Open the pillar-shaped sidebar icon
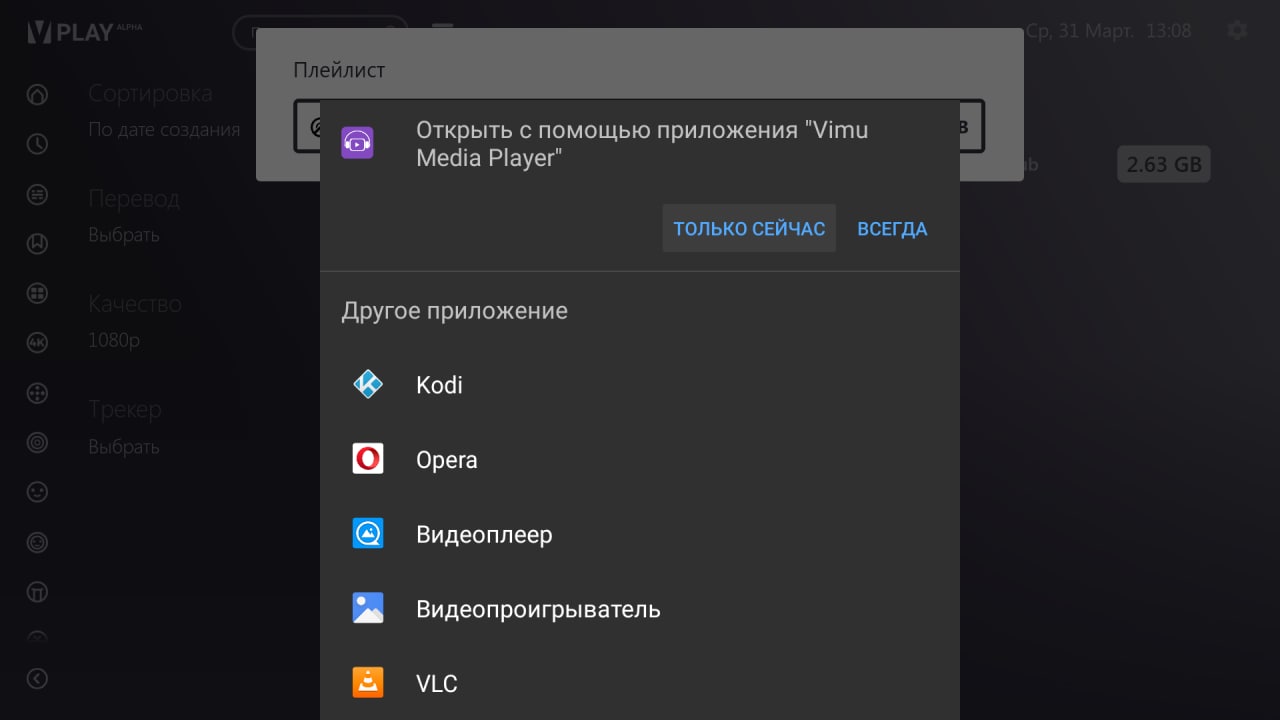The width and height of the screenshot is (1280, 720). [37, 592]
